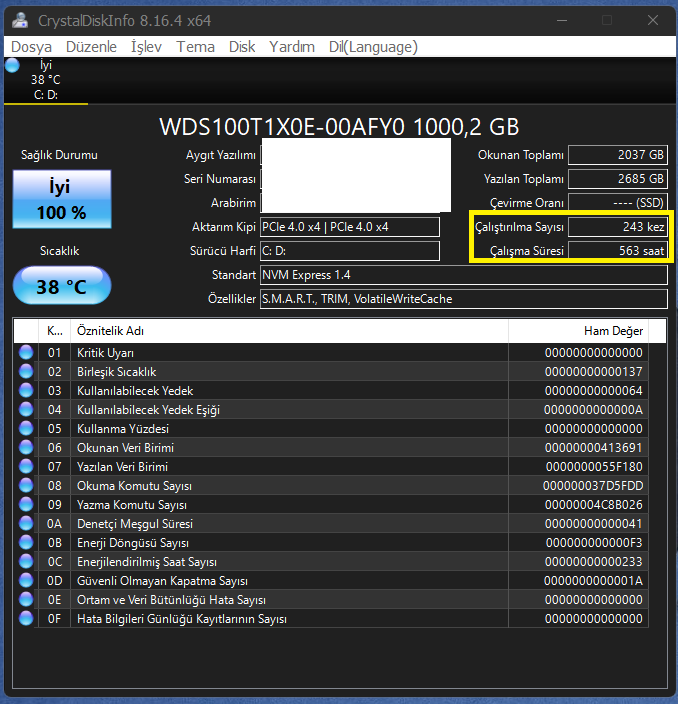This screenshot has height=704, width=678.
Task: Click status orb for Birleşik Sıcaklık row
Action: (x=26, y=371)
